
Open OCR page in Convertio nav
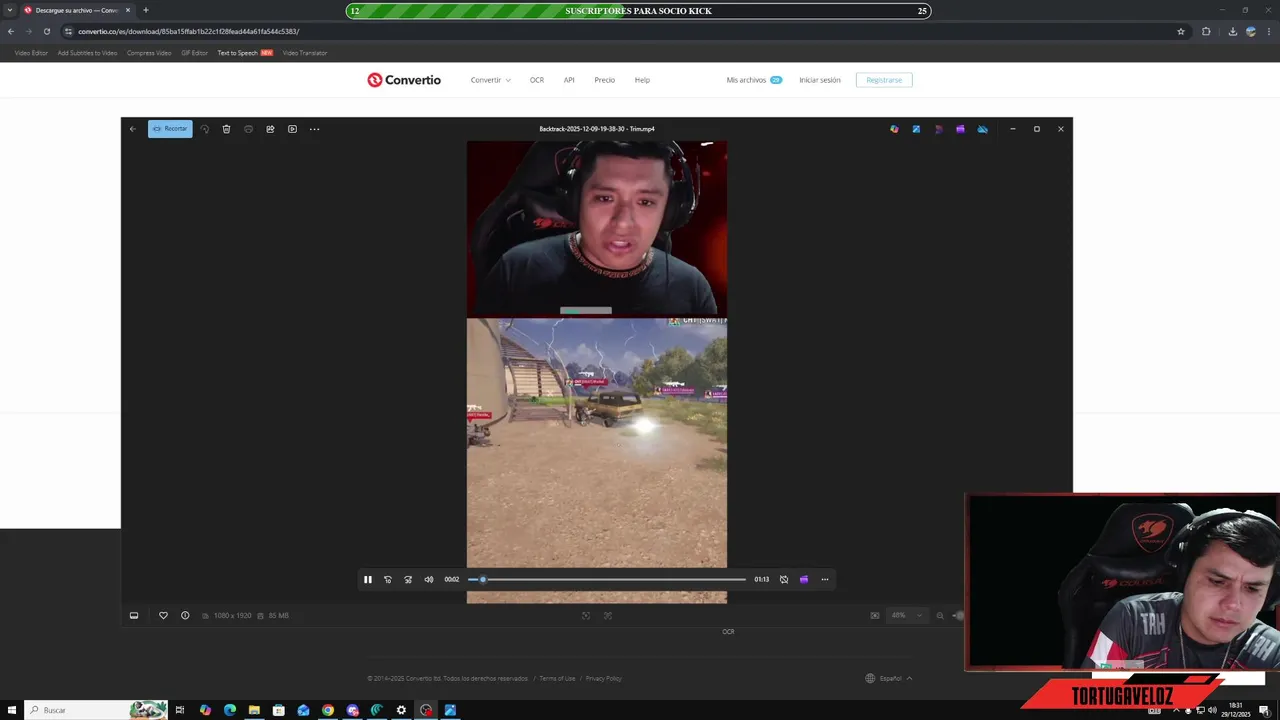tap(537, 80)
